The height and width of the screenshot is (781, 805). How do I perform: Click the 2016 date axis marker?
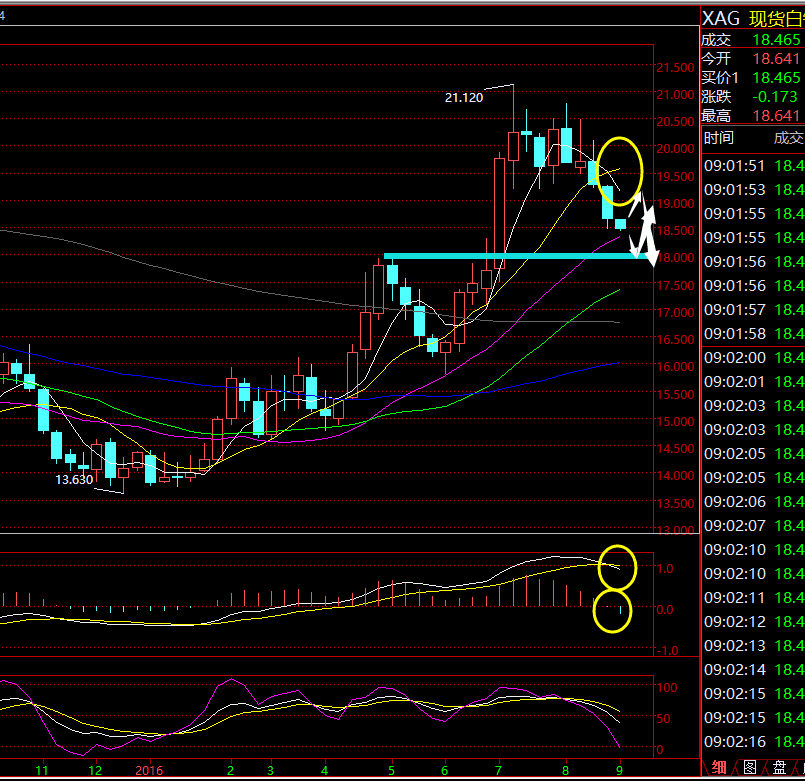pos(148,770)
